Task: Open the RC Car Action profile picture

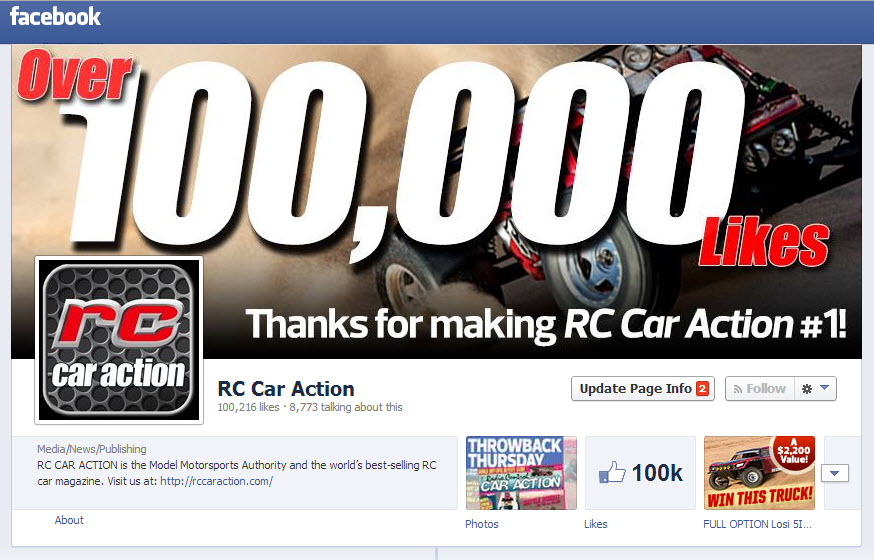Action: point(119,340)
